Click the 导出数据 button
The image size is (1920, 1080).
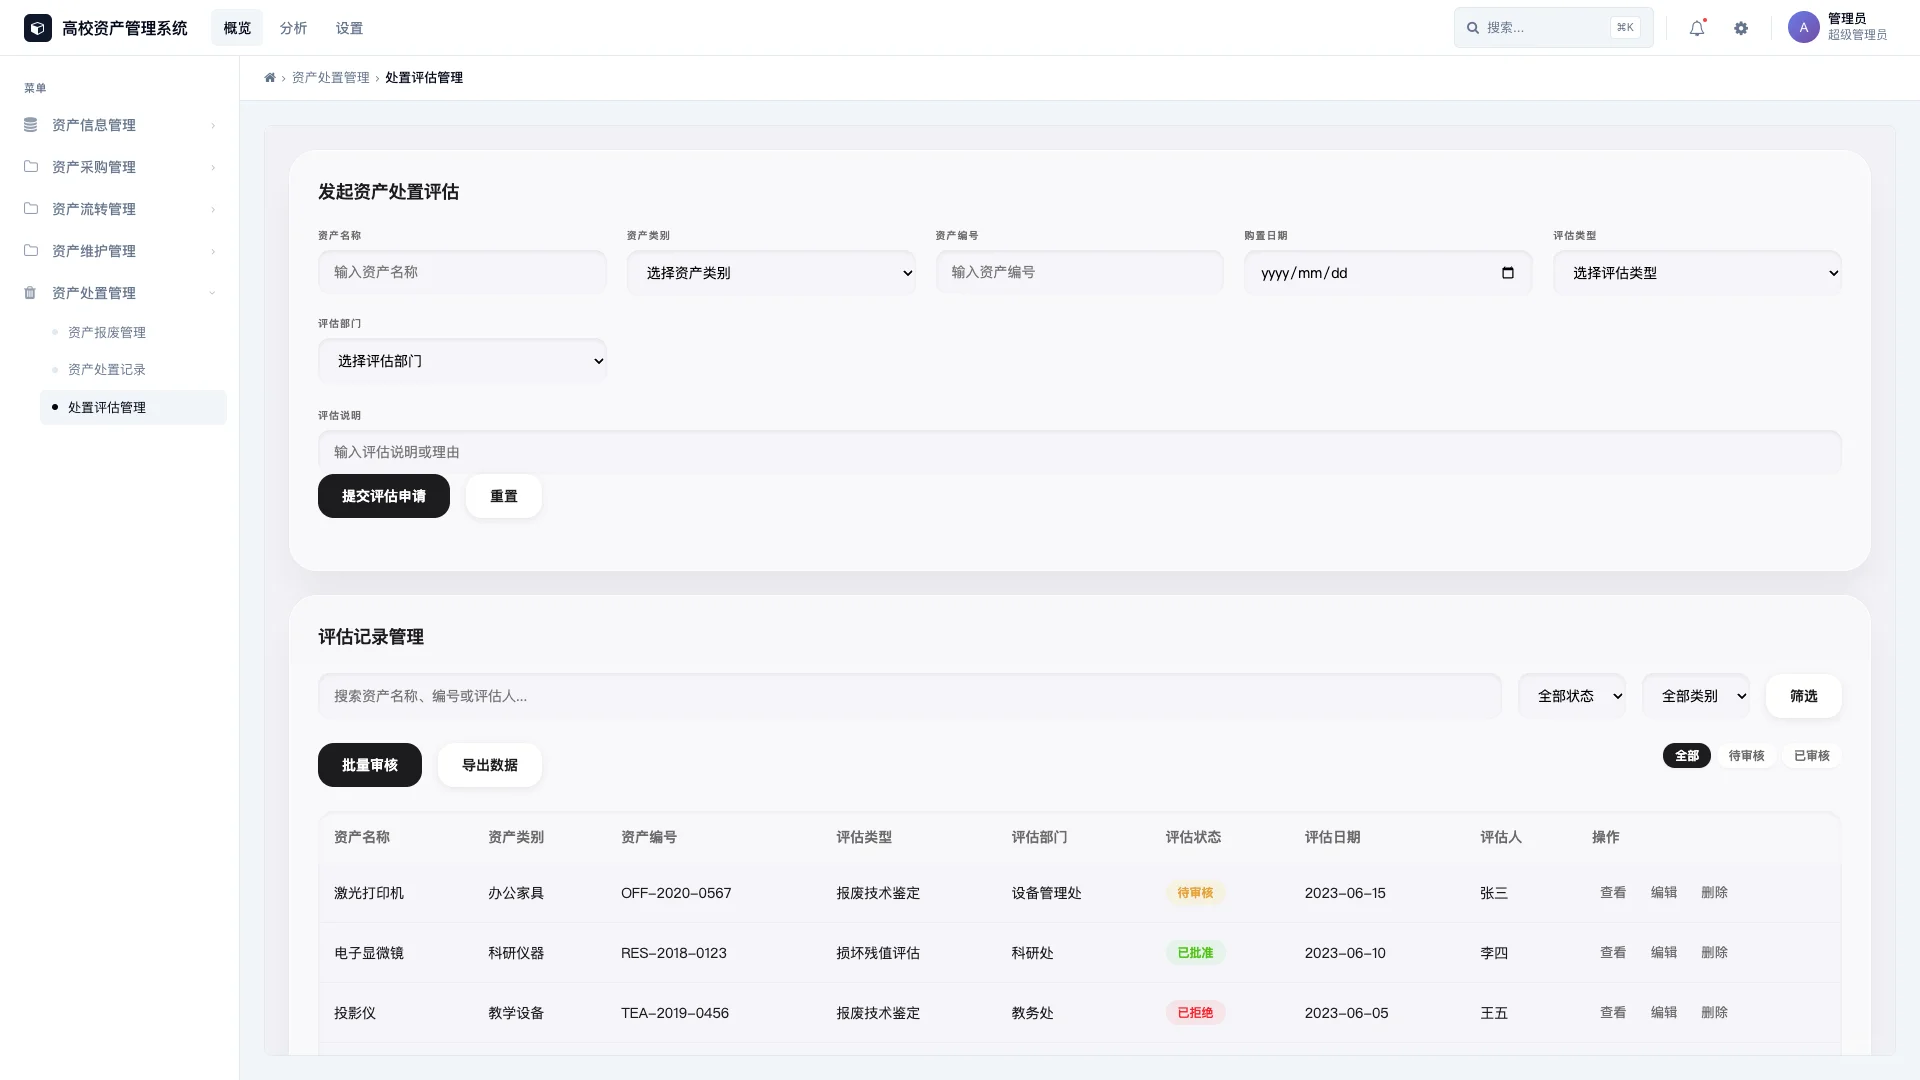(489, 765)
